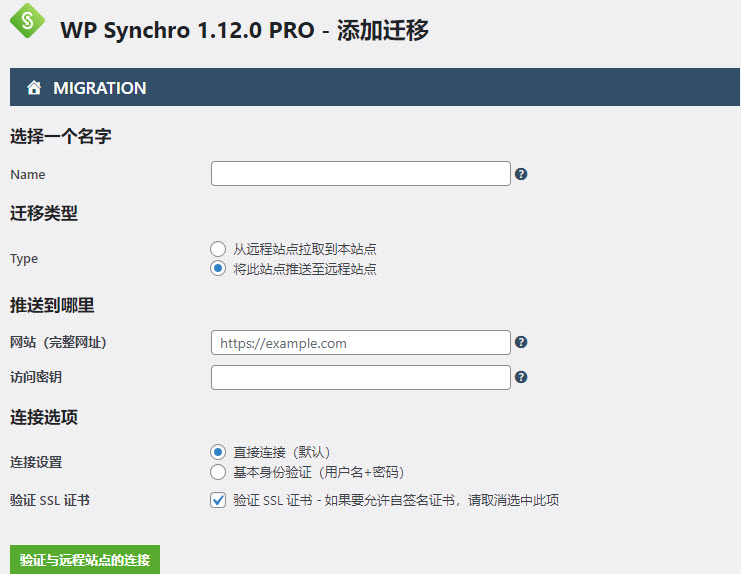Toggle the verify SSL certificate checkbox
The image size is (741, 574).
pyautogui.click(x=218, y=500)
